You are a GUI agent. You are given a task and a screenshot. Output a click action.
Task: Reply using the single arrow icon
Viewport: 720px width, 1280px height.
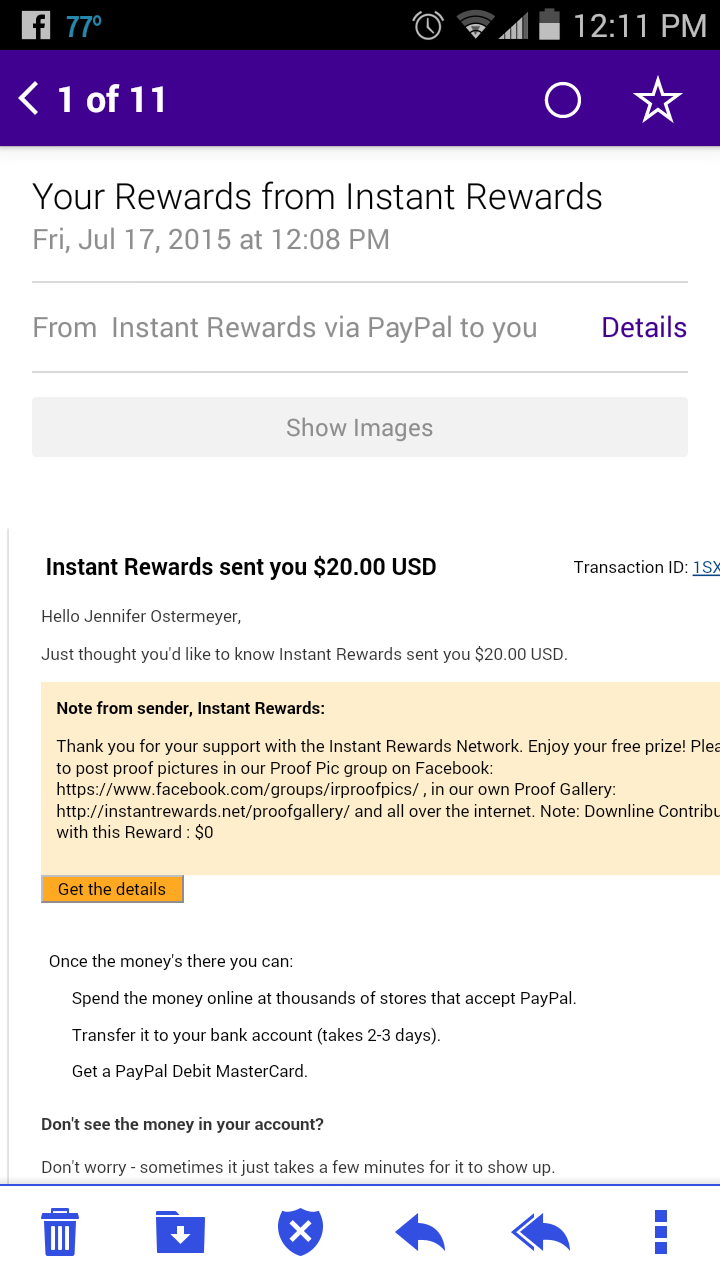click(420, 1232)
